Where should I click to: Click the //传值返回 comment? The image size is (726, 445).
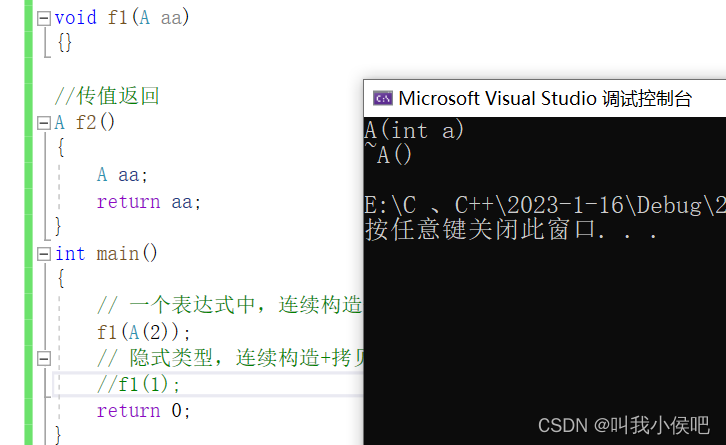click(107, 96)
